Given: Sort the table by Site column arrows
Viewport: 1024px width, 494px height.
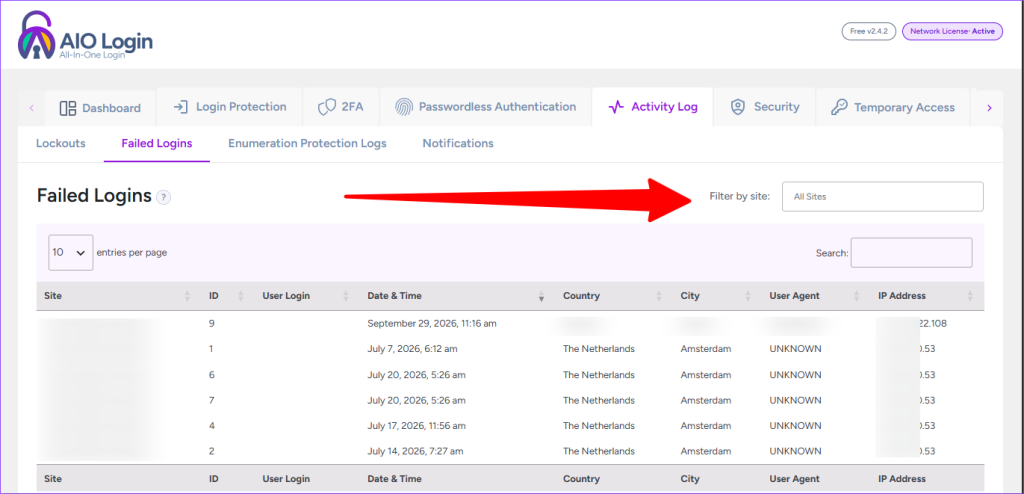Looking at the screenshot, I should 187,296.
